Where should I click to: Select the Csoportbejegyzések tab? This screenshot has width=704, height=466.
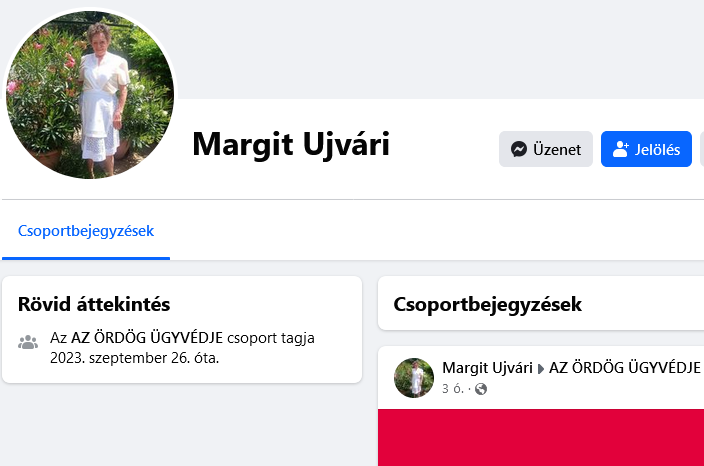86,231
